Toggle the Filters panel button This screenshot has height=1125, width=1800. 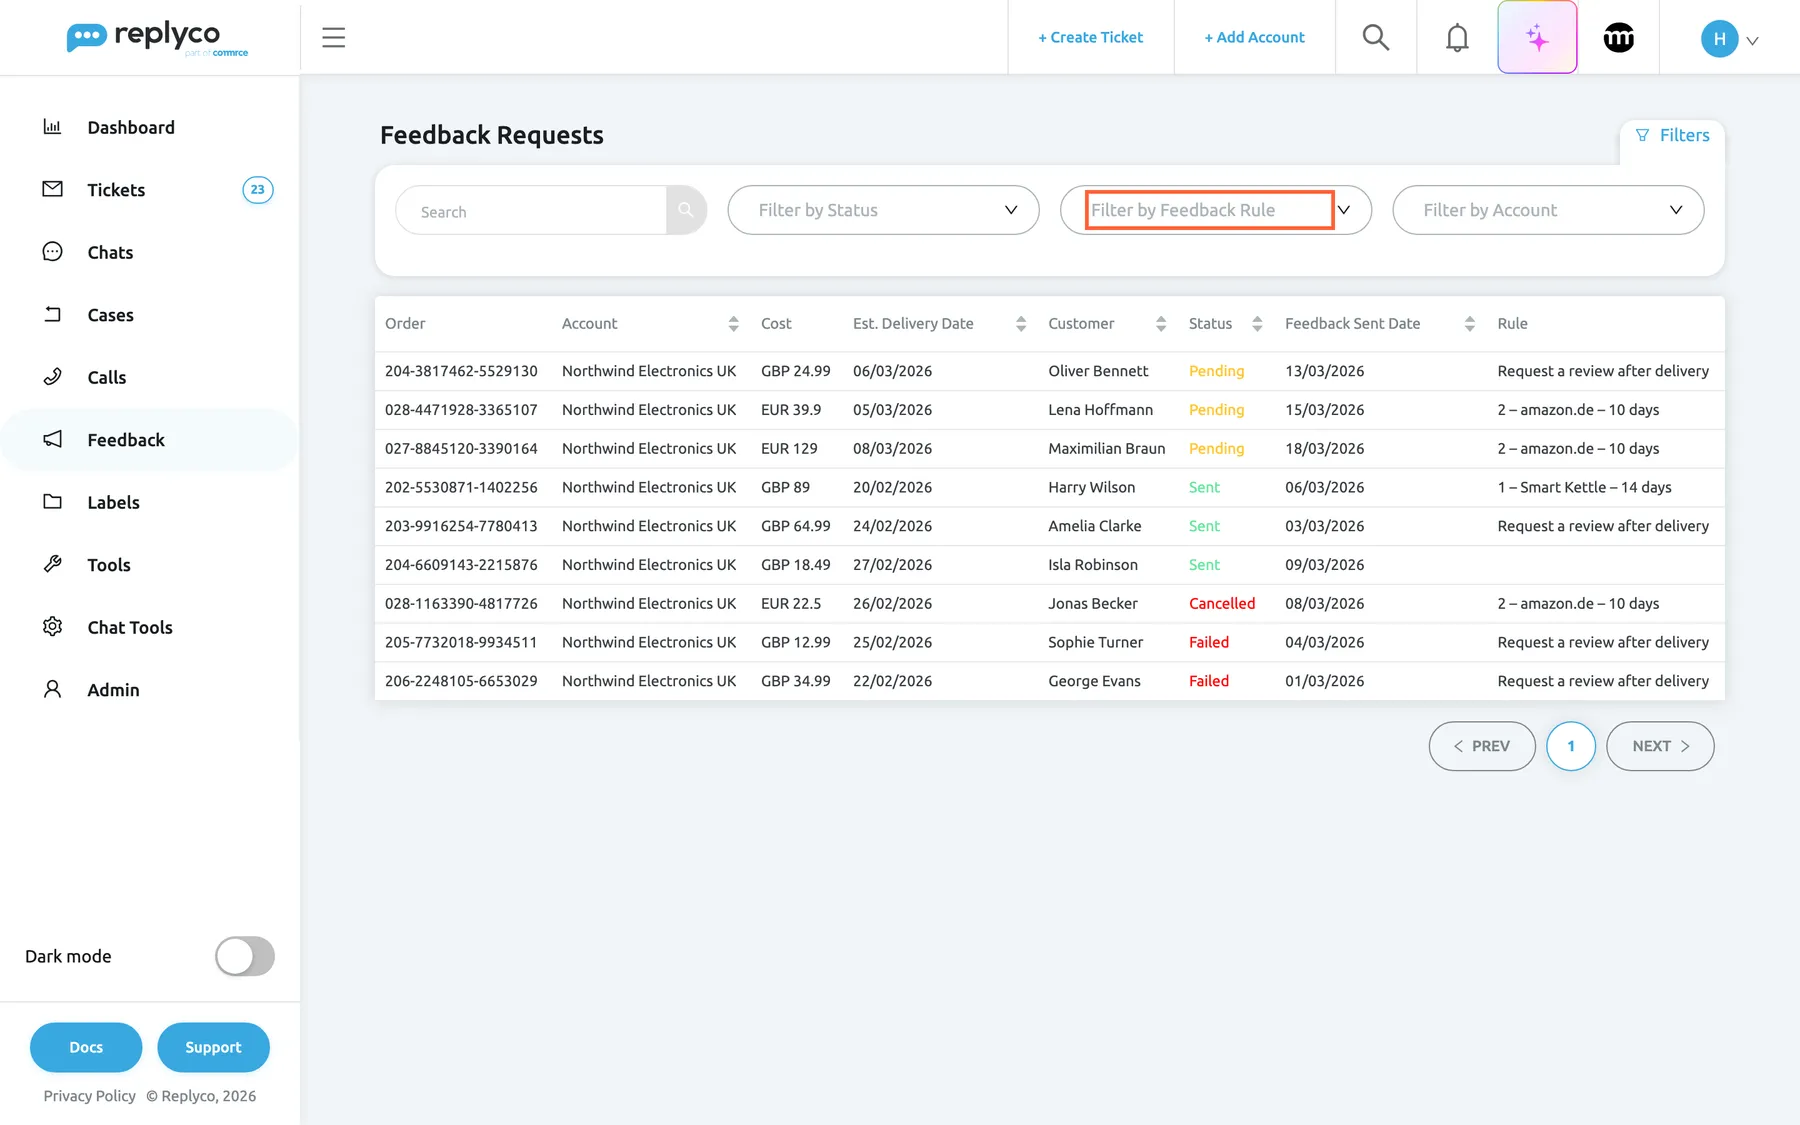tap(1672, 135)
